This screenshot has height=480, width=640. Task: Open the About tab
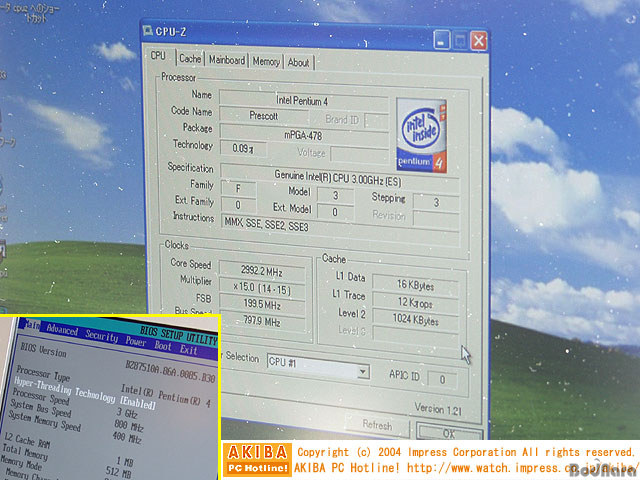click(x=299, y=63)
